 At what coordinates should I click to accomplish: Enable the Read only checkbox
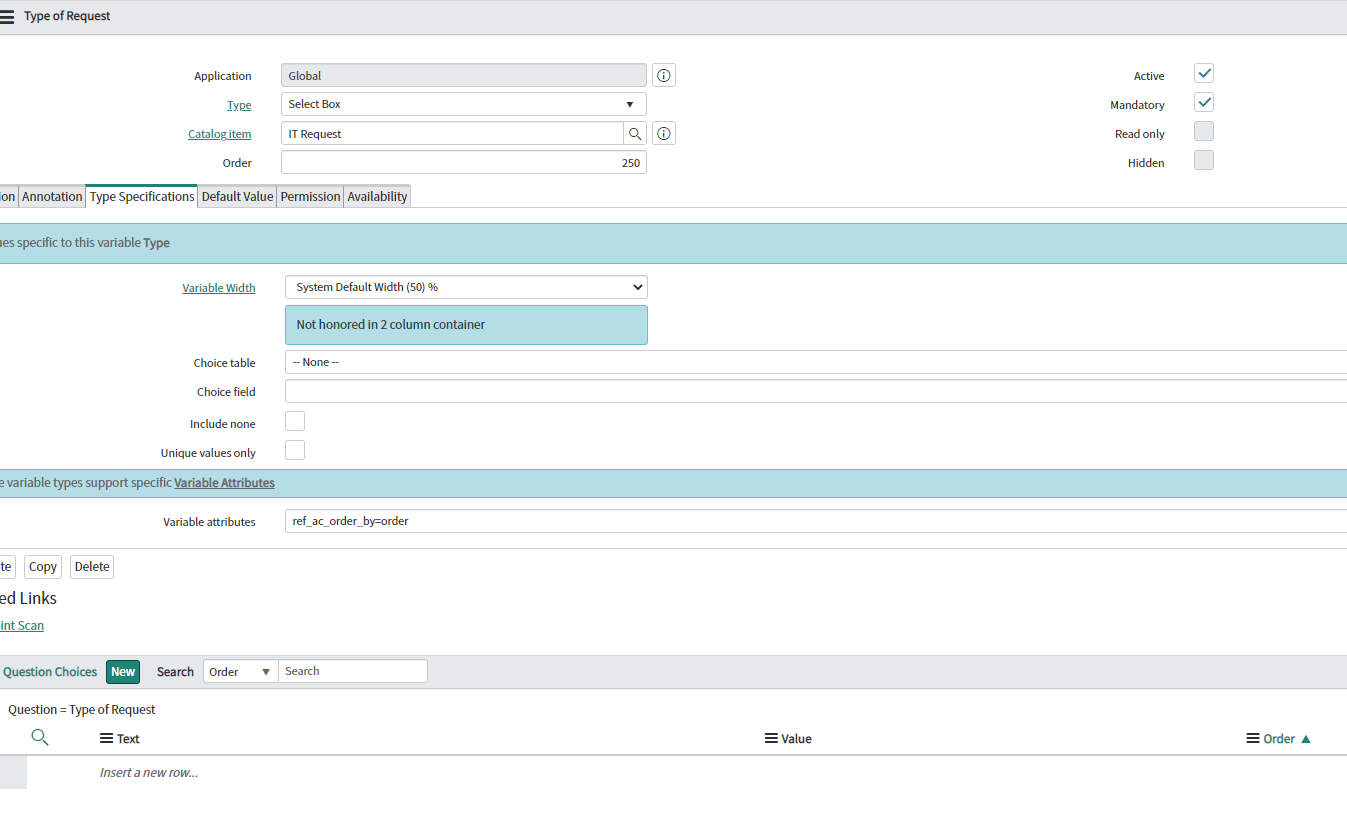[x=1204, y=131]
